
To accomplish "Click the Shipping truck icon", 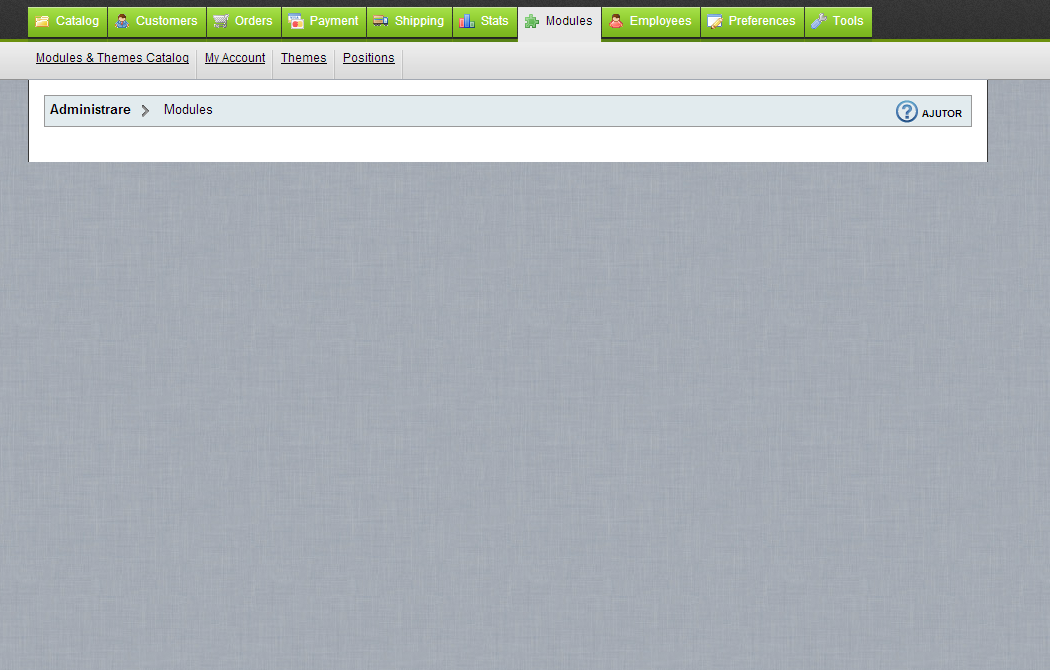I will coord(381,21).
